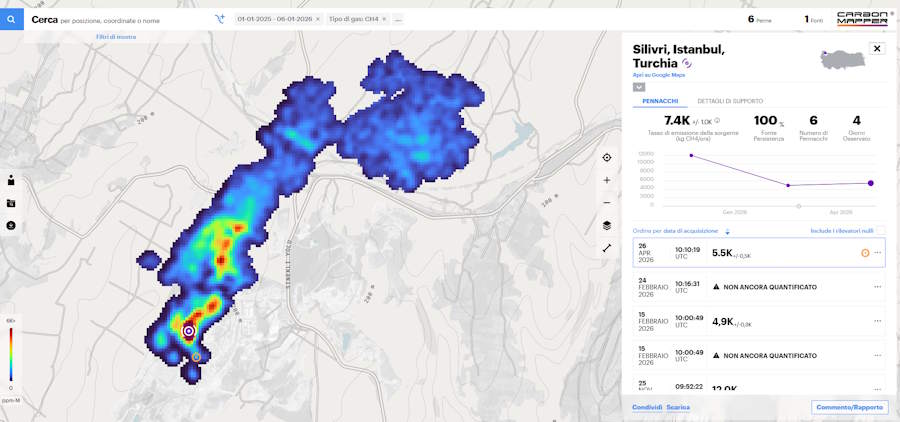This screenshot has height=422, width=900.
Task: Open Ordina per data di acquisizione sort
Action: [x=675, y=231]
